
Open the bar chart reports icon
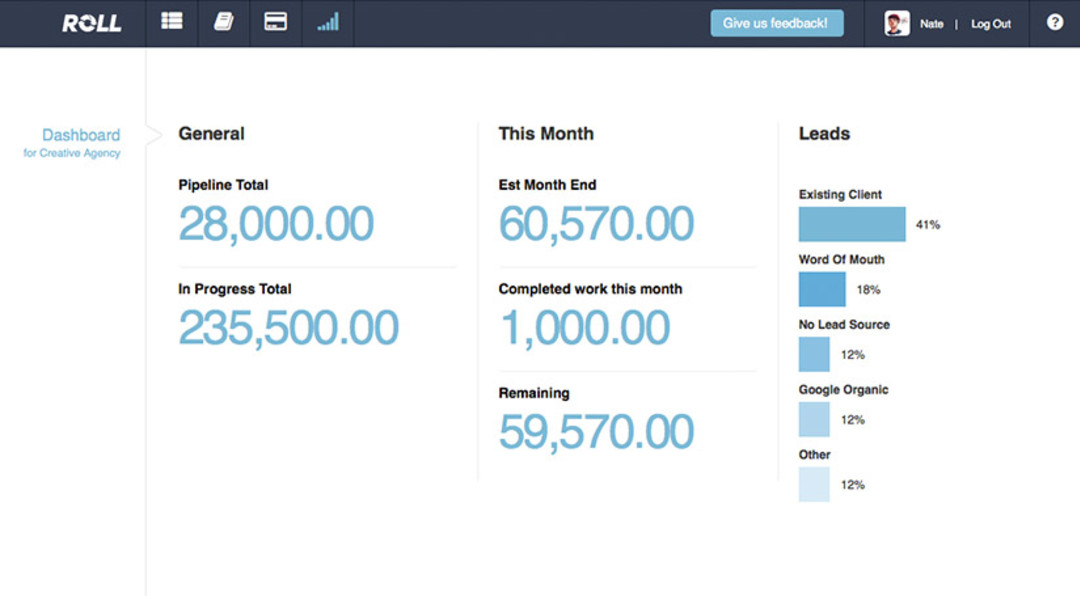point(328,21)
